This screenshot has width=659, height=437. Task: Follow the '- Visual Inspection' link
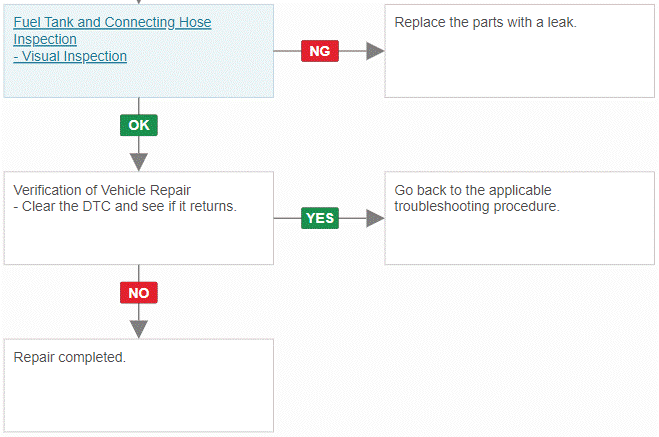pos(70,56)
